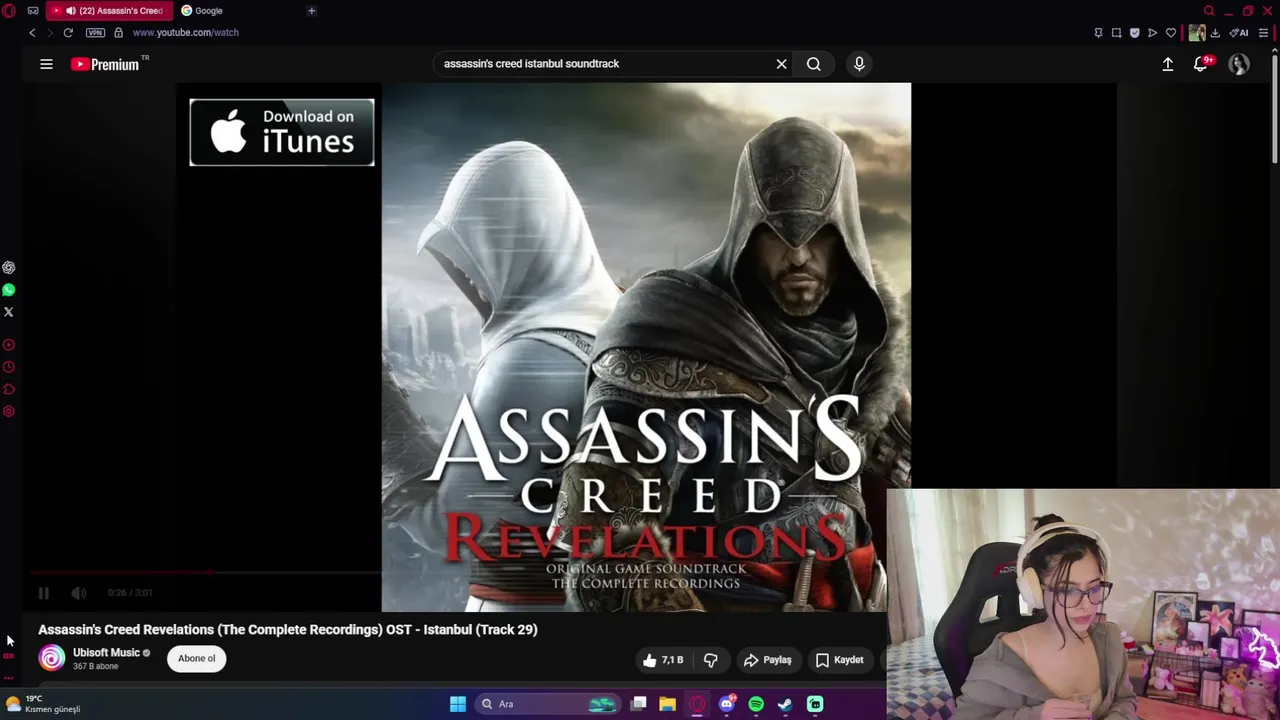Image resolution: width=1280 pixels, height=720 pixels.
Task: Open YouTube guide hamburger menu
Action: click(x=46, y=64)
